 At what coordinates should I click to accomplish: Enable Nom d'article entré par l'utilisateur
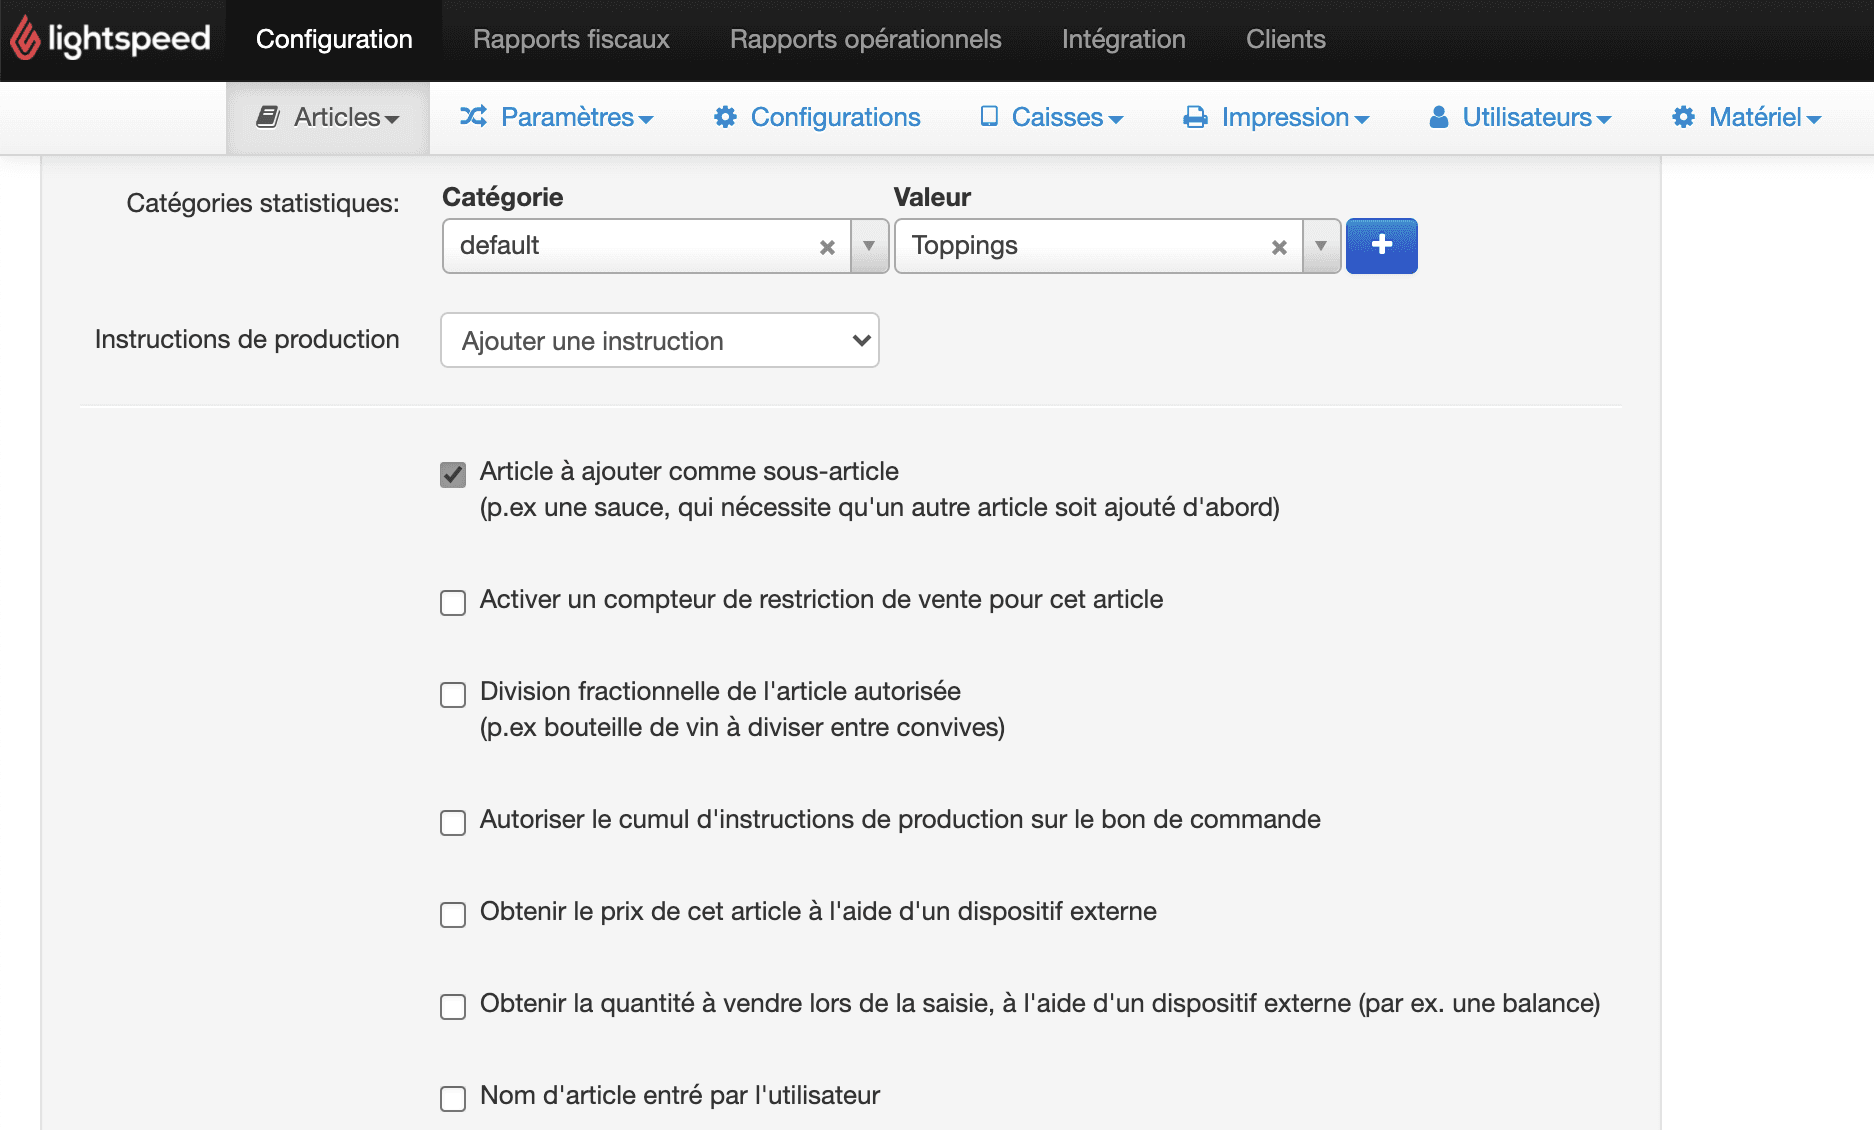[452, 1097]
